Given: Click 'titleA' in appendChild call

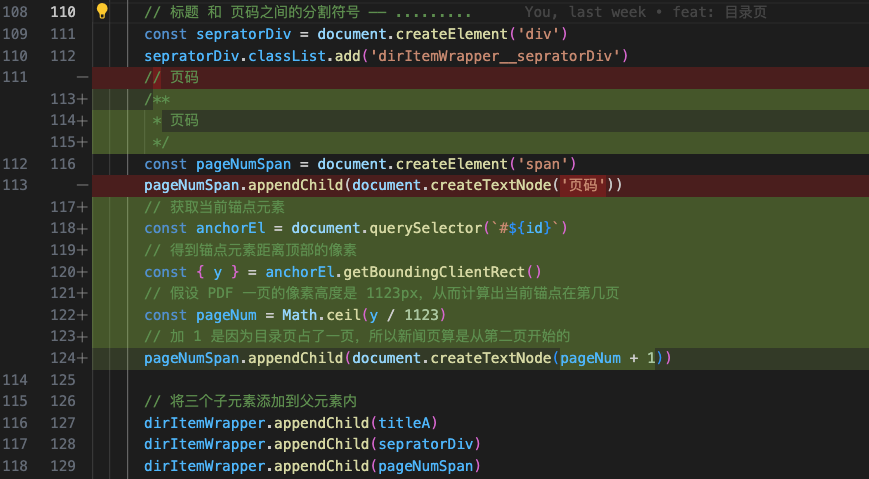Looking at the screenshot, I should pyautogui.click(x=404, y=423).
